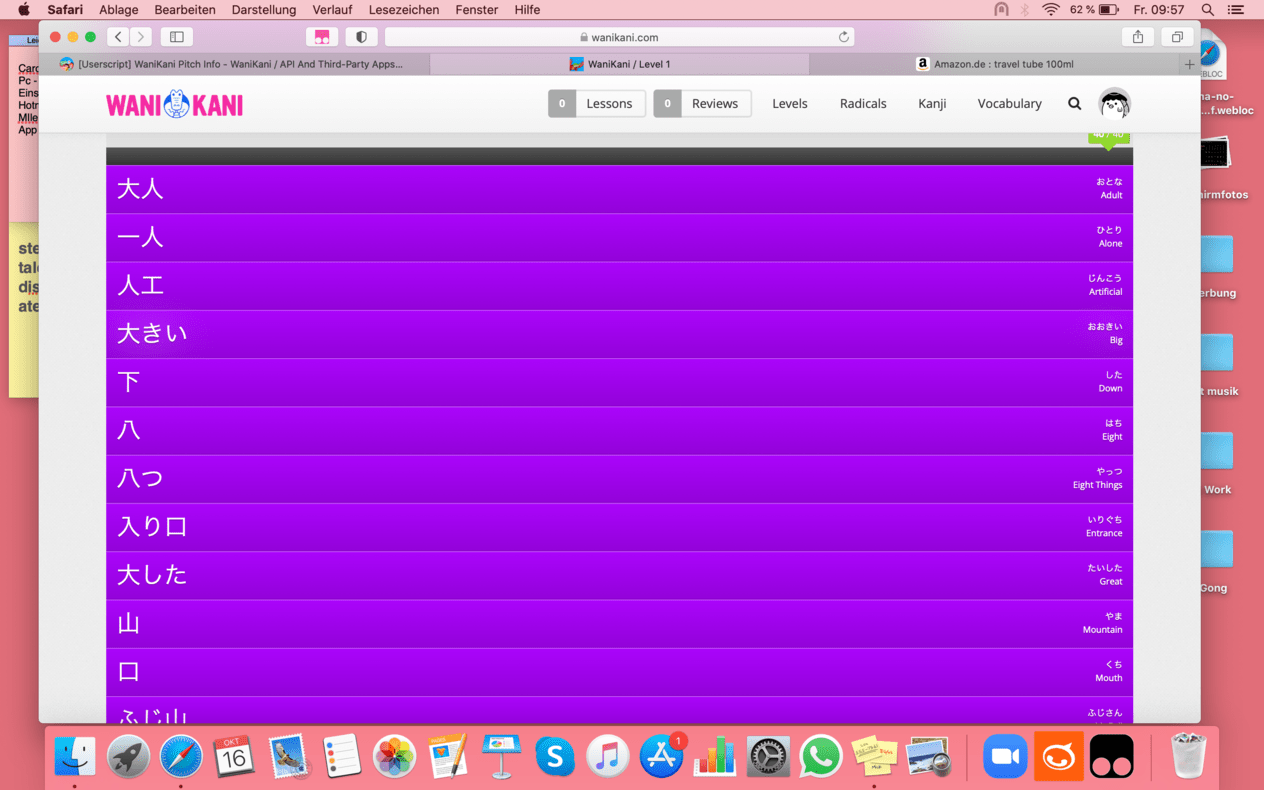Open Reminders from the Dock

341,757
